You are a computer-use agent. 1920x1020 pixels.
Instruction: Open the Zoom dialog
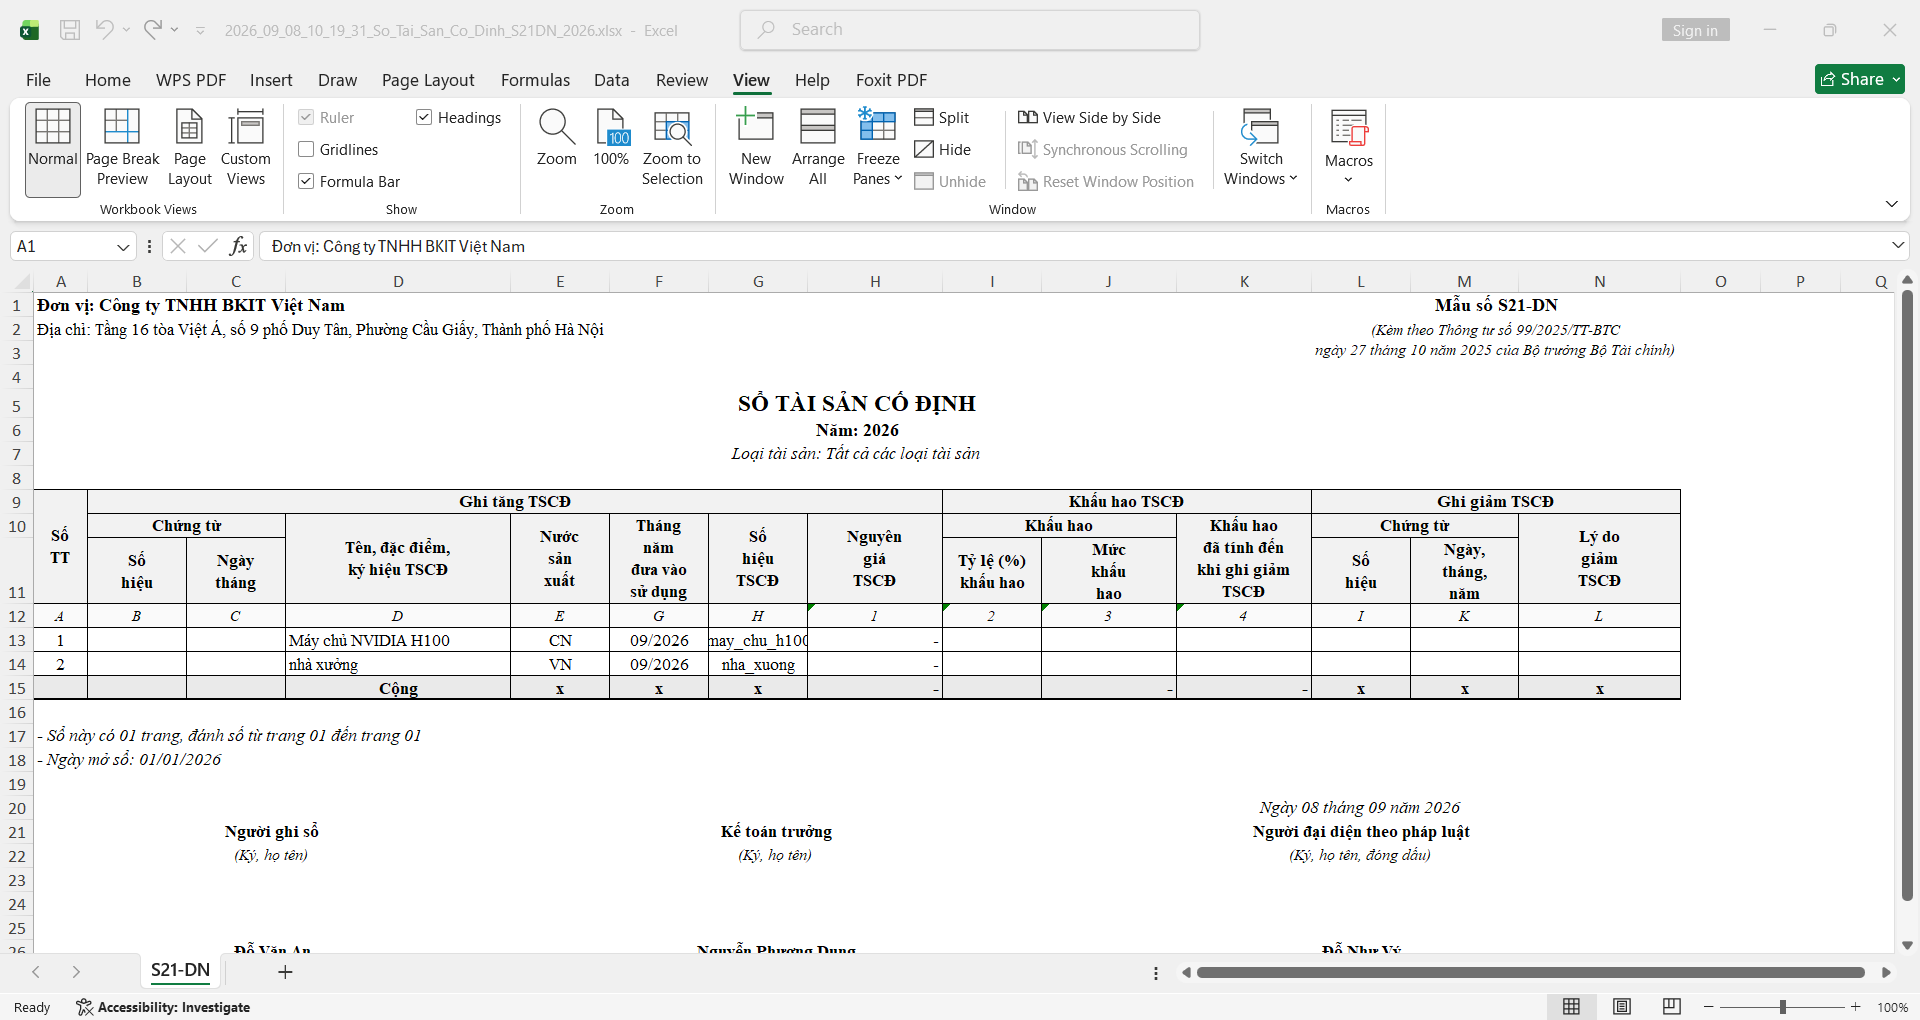[556, 140]
